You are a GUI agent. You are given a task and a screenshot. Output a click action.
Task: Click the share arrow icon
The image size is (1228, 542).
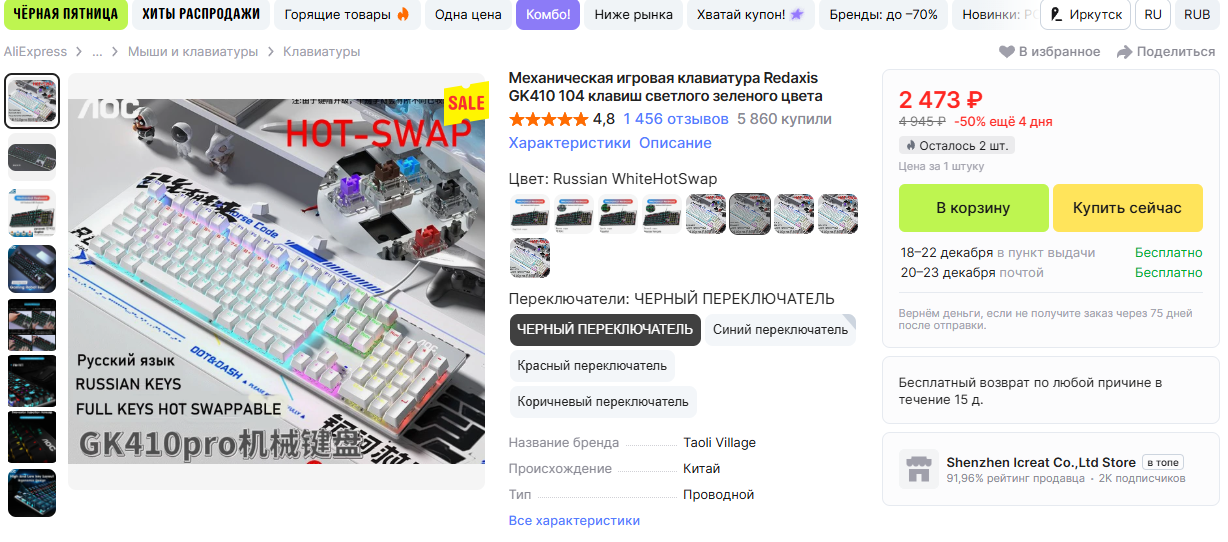(x=1124, y=52)
